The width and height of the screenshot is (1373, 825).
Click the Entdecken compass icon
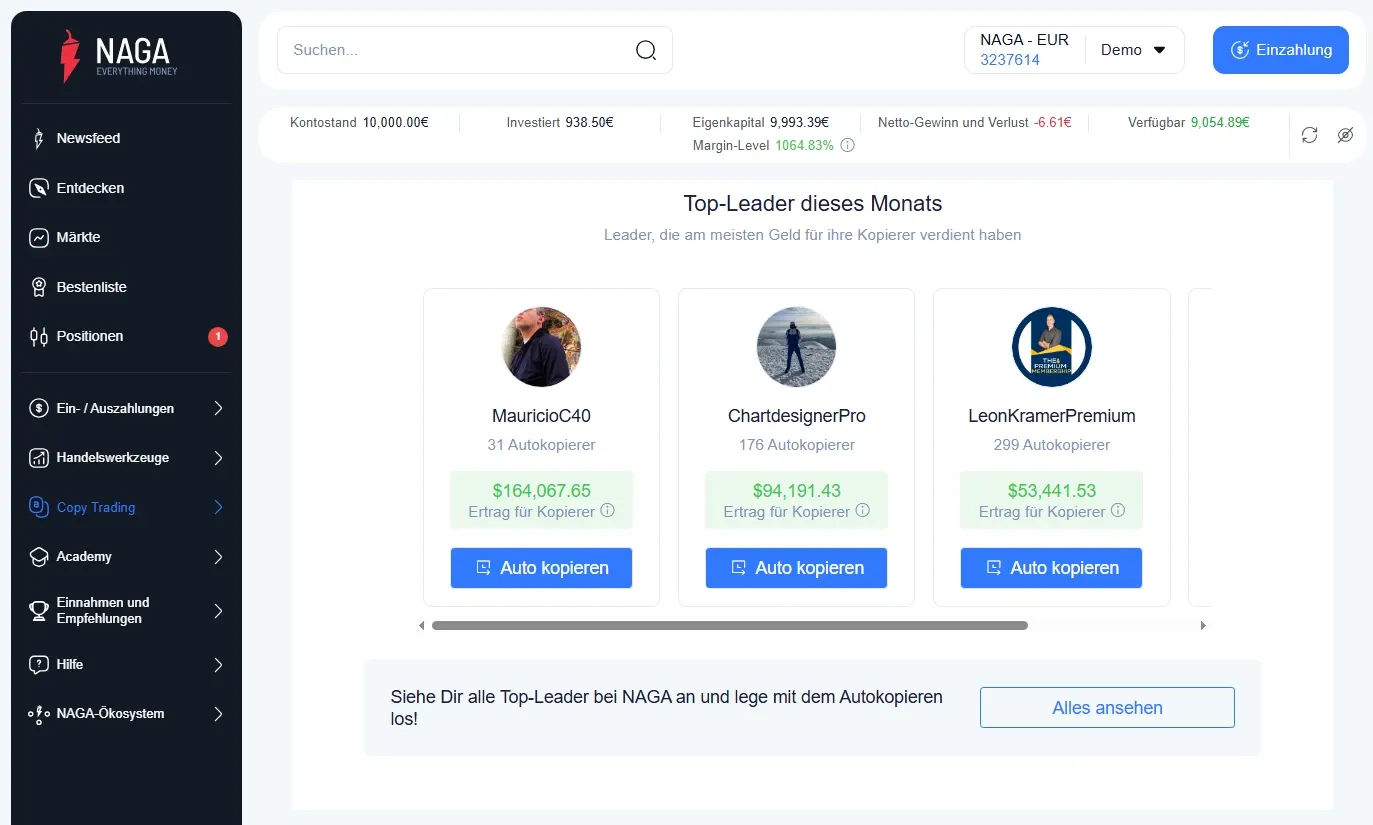point(39,188)
